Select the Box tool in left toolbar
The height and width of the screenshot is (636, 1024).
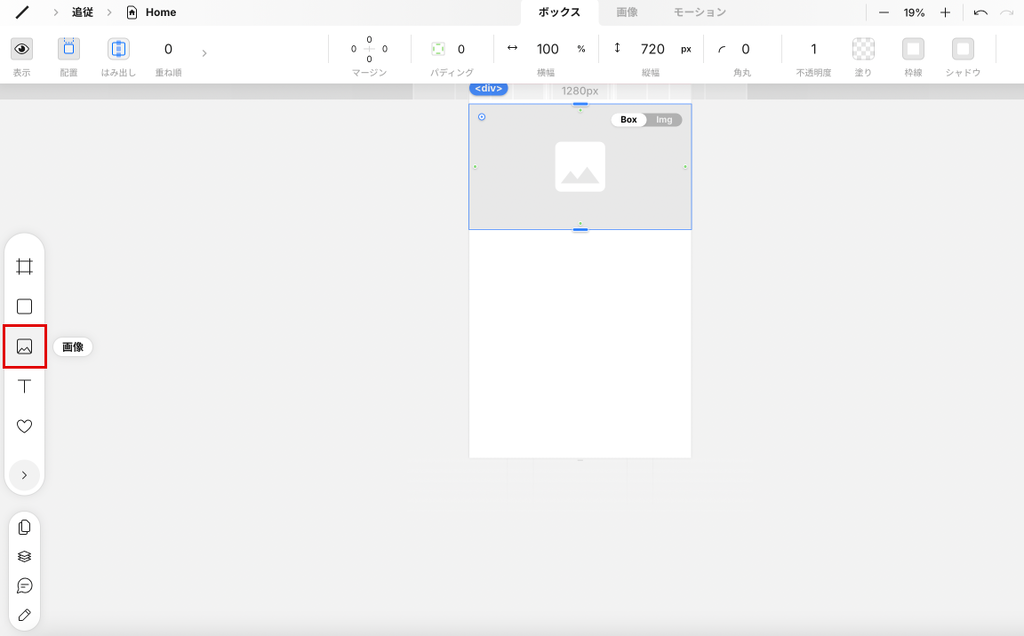click(x=25, y=307)
